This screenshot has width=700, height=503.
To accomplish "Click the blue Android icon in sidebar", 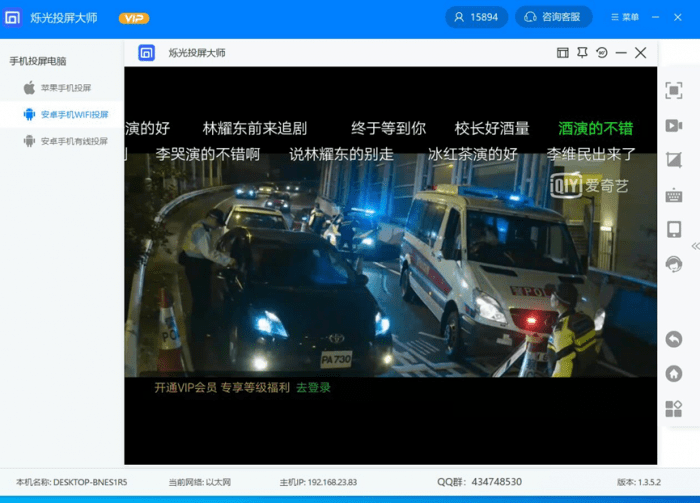I will pos(29,114).
